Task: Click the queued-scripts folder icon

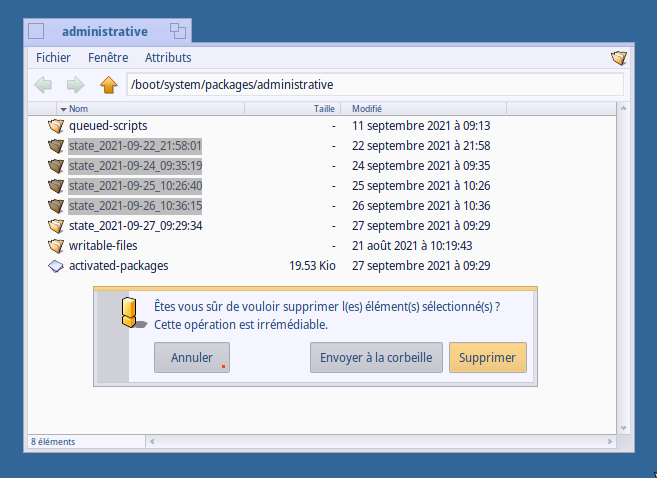Action: [x=56, y=126]
